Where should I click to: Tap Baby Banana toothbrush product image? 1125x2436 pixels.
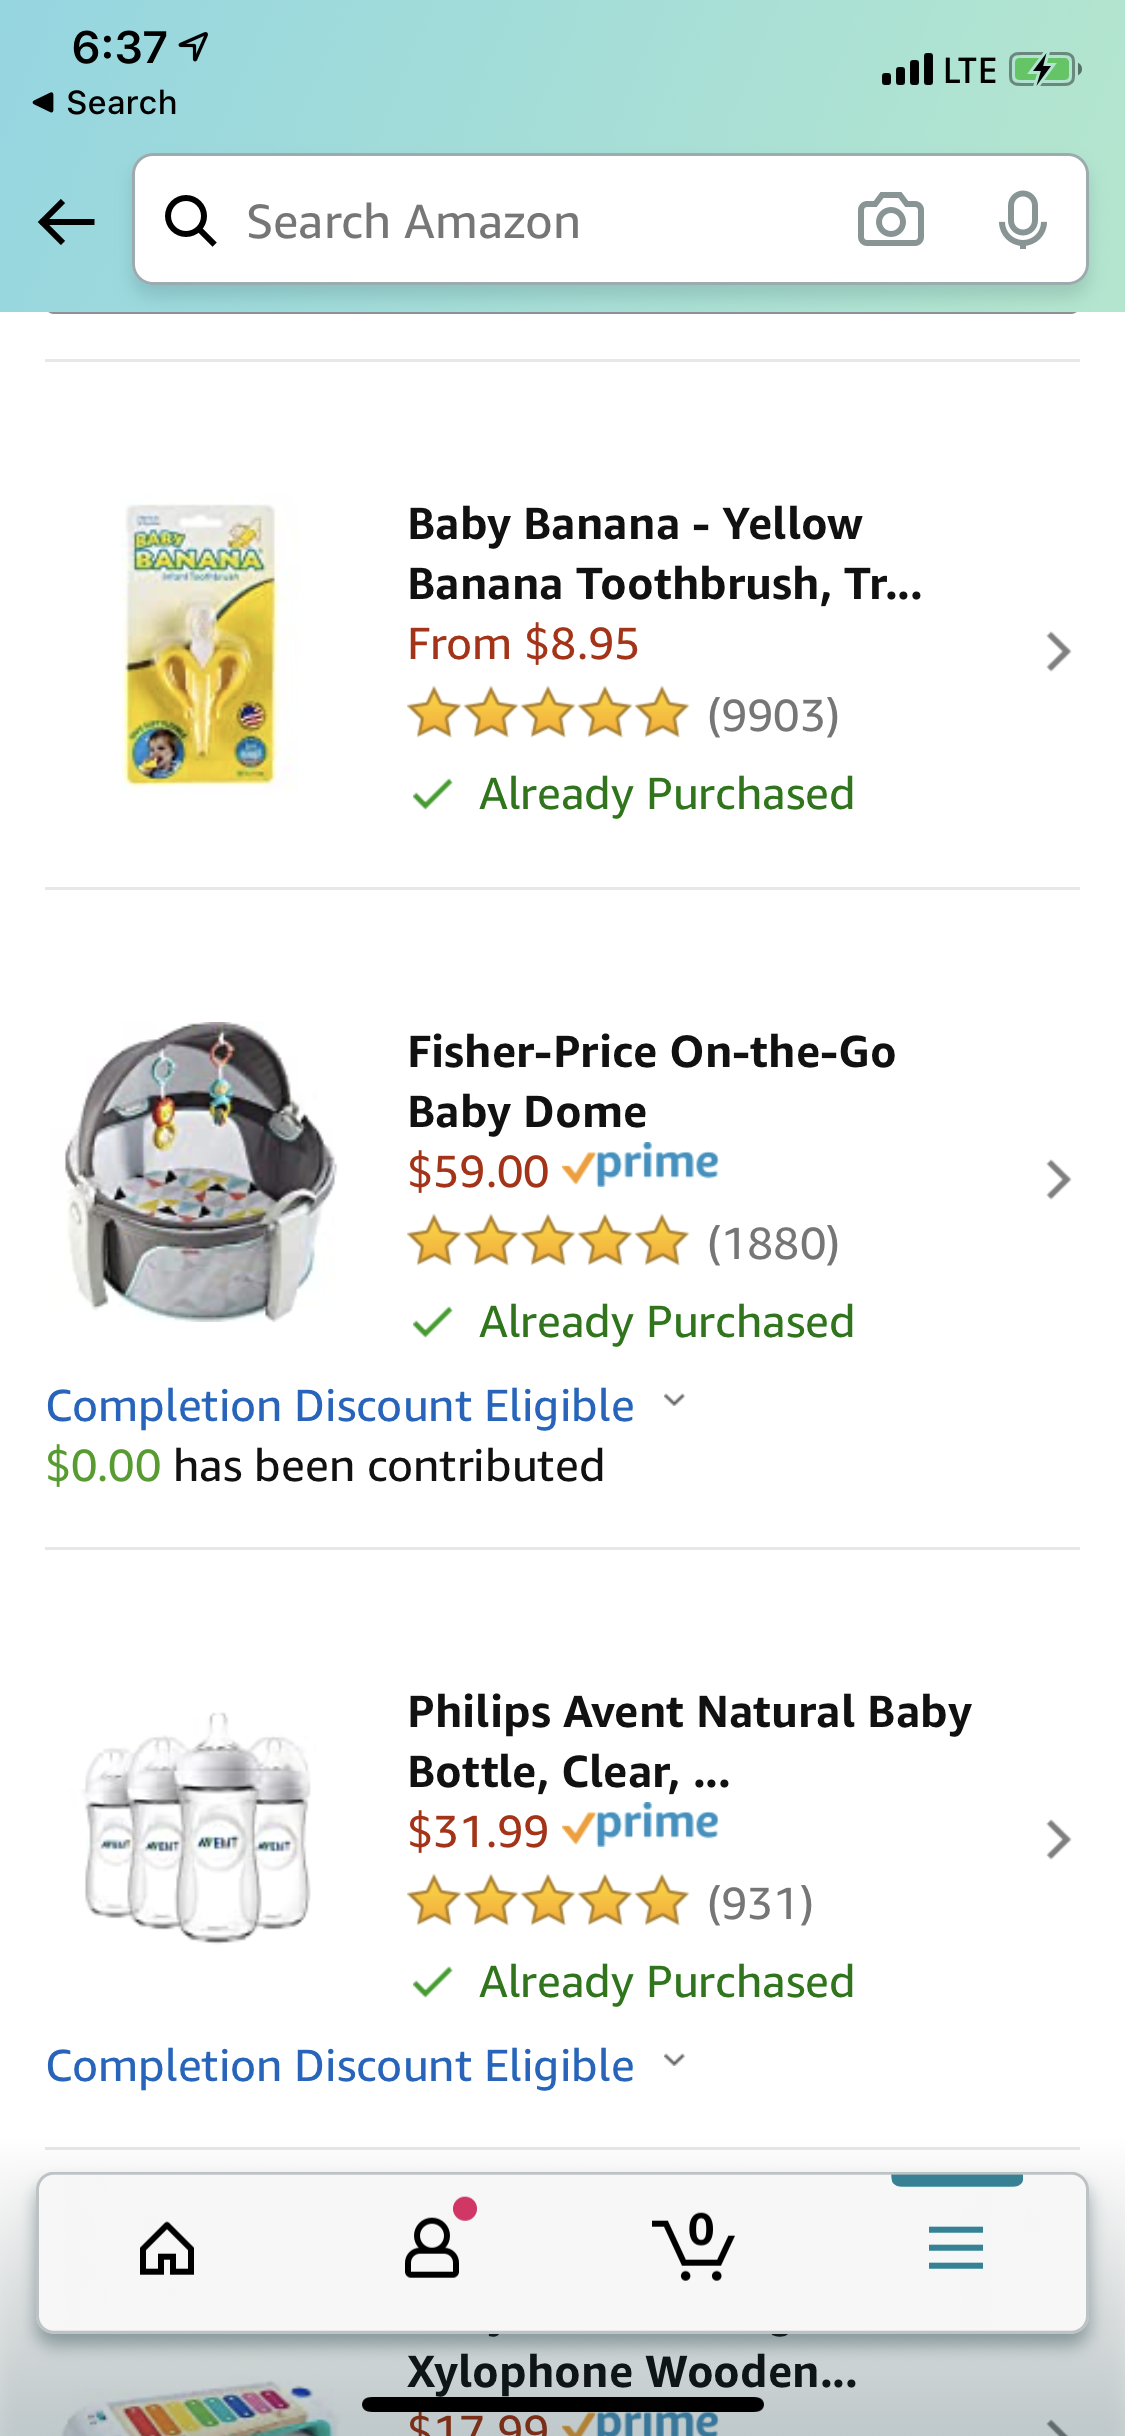pos(200,645)
